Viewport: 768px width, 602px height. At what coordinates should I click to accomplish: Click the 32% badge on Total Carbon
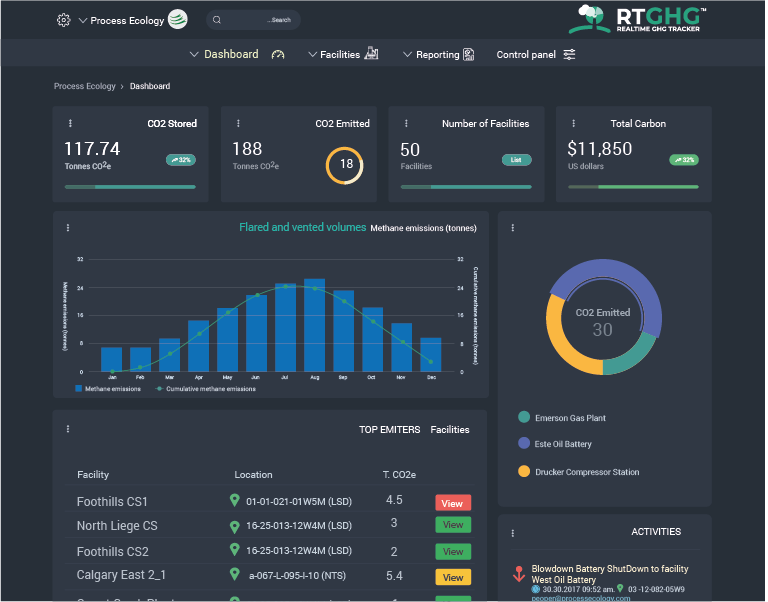click(x=684, y=160)
